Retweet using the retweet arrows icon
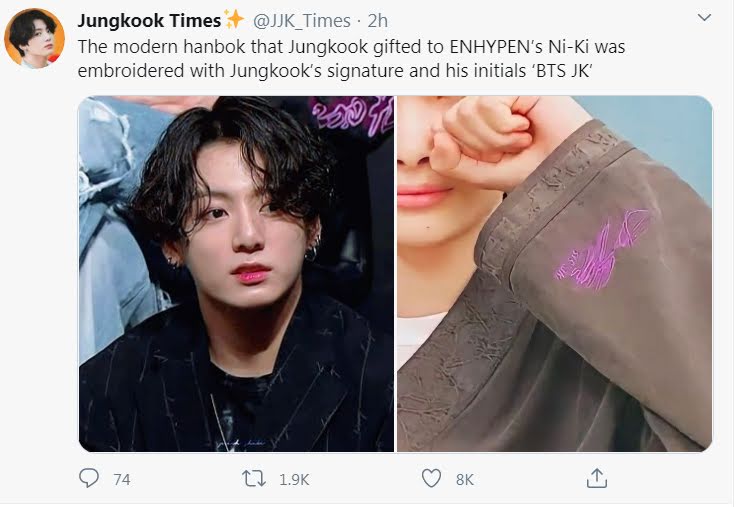The height and width of the screenshot is (507, 737). [x=254, y=479]
